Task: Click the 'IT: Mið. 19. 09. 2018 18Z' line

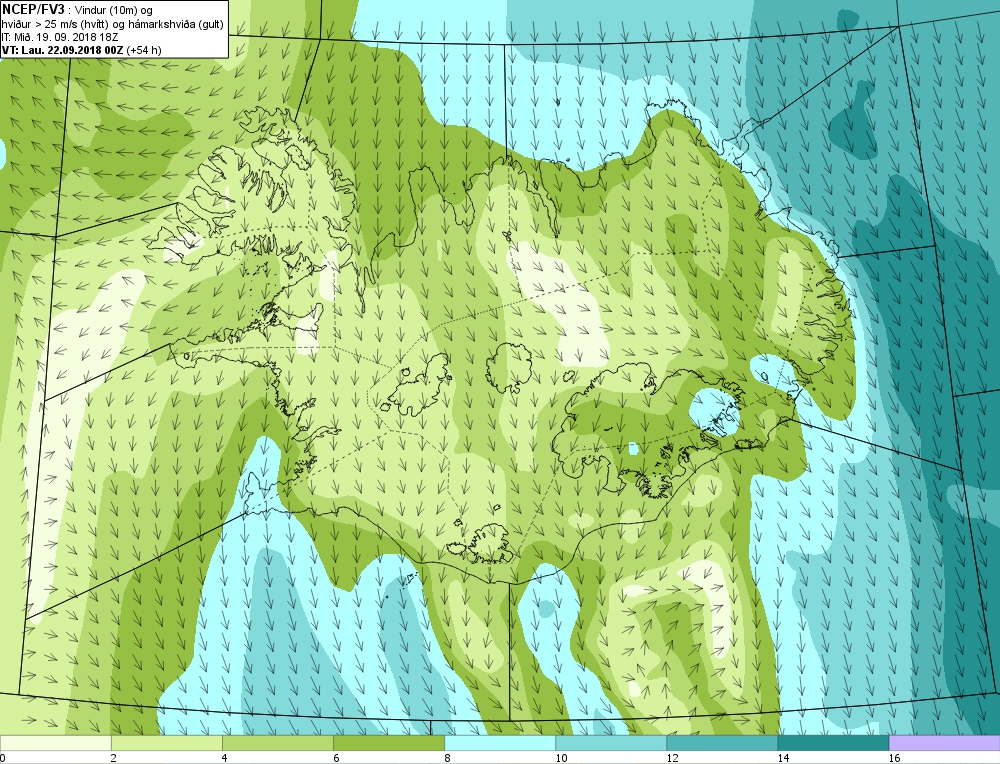Action: tap(60, 38)
